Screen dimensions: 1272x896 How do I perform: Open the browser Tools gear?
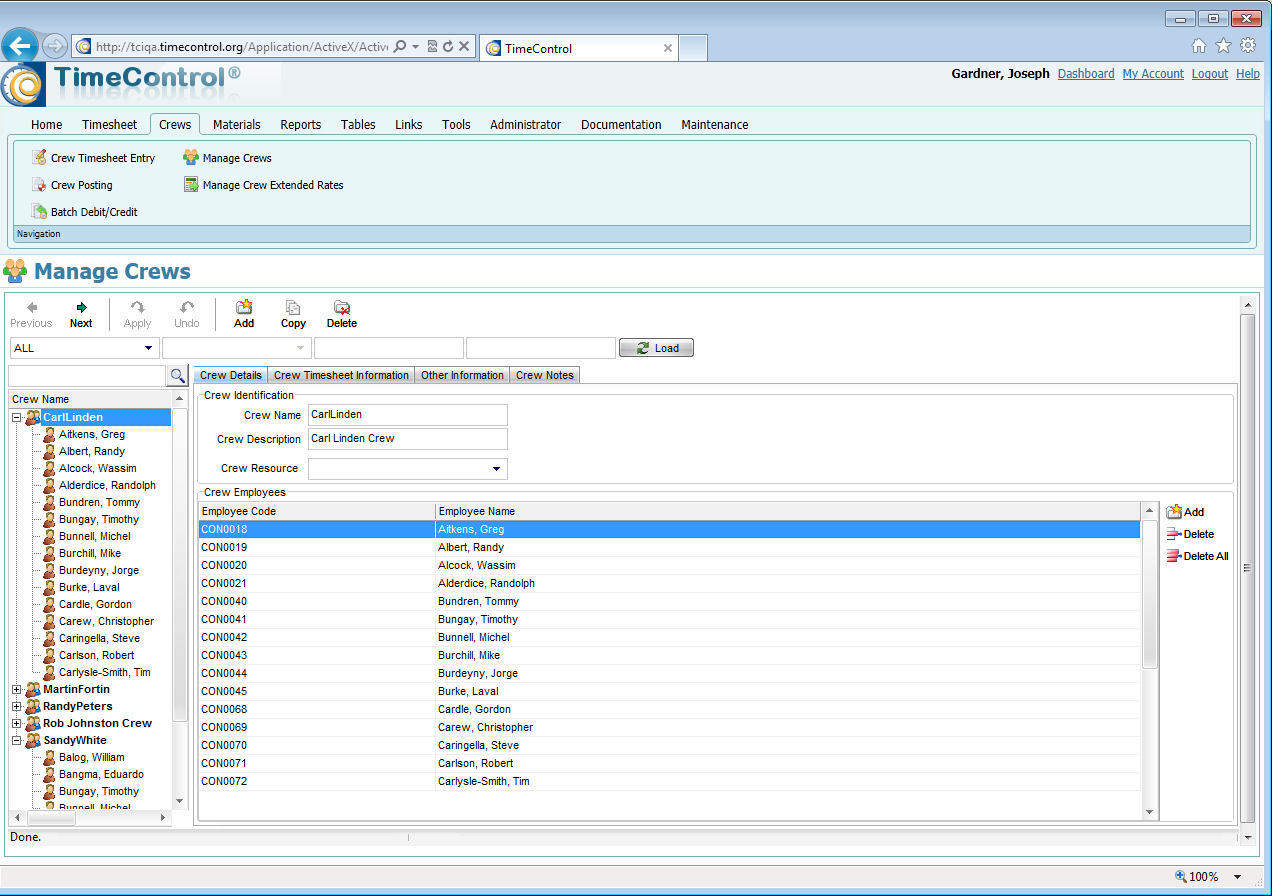(x=1248, y=46)
